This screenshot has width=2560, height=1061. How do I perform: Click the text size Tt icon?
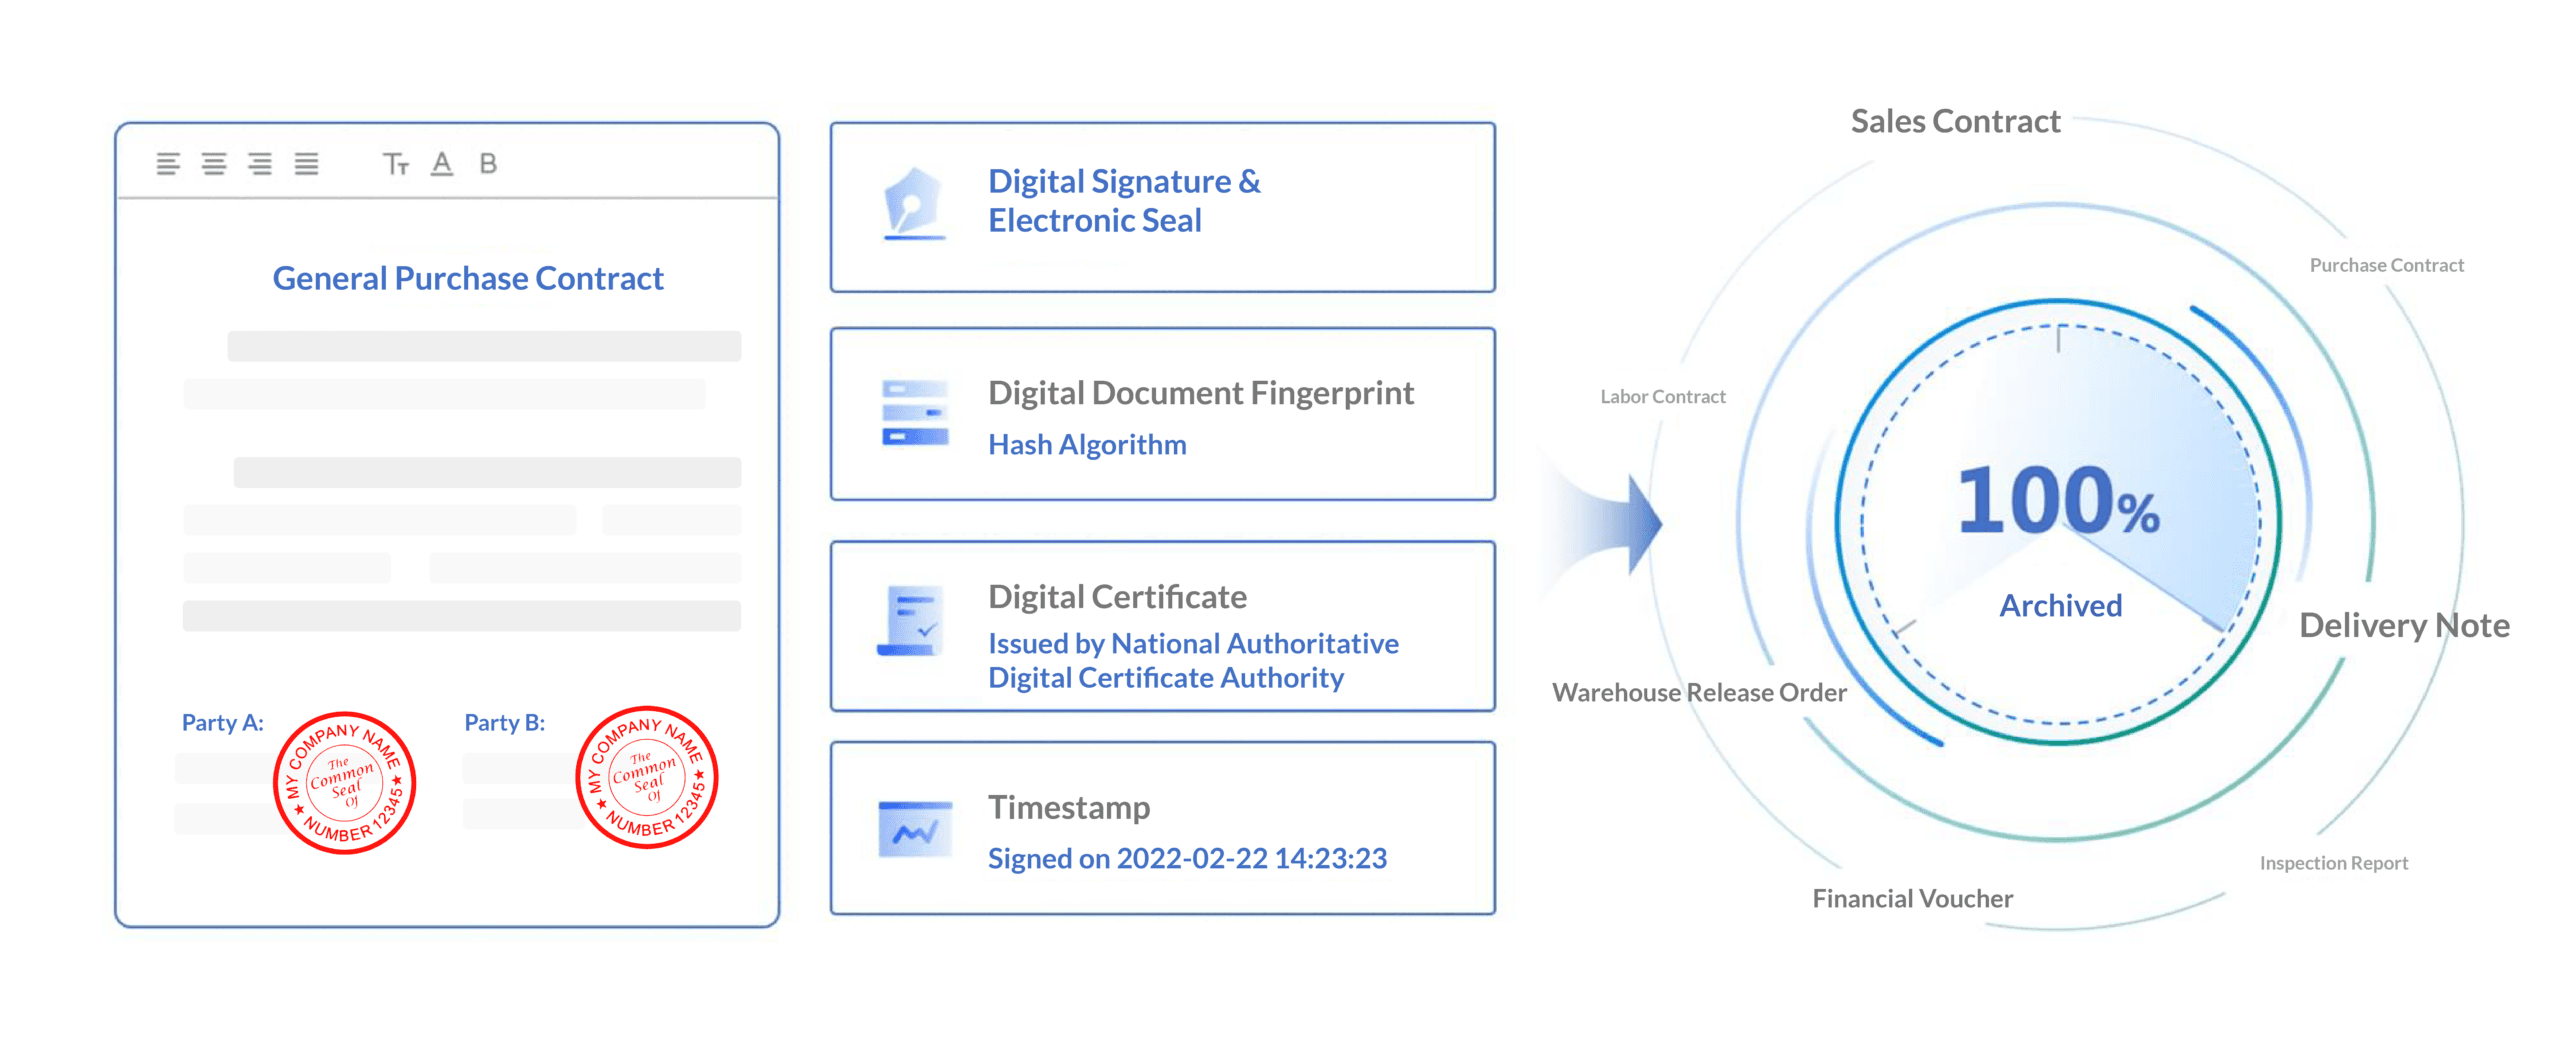pos(396,164)
